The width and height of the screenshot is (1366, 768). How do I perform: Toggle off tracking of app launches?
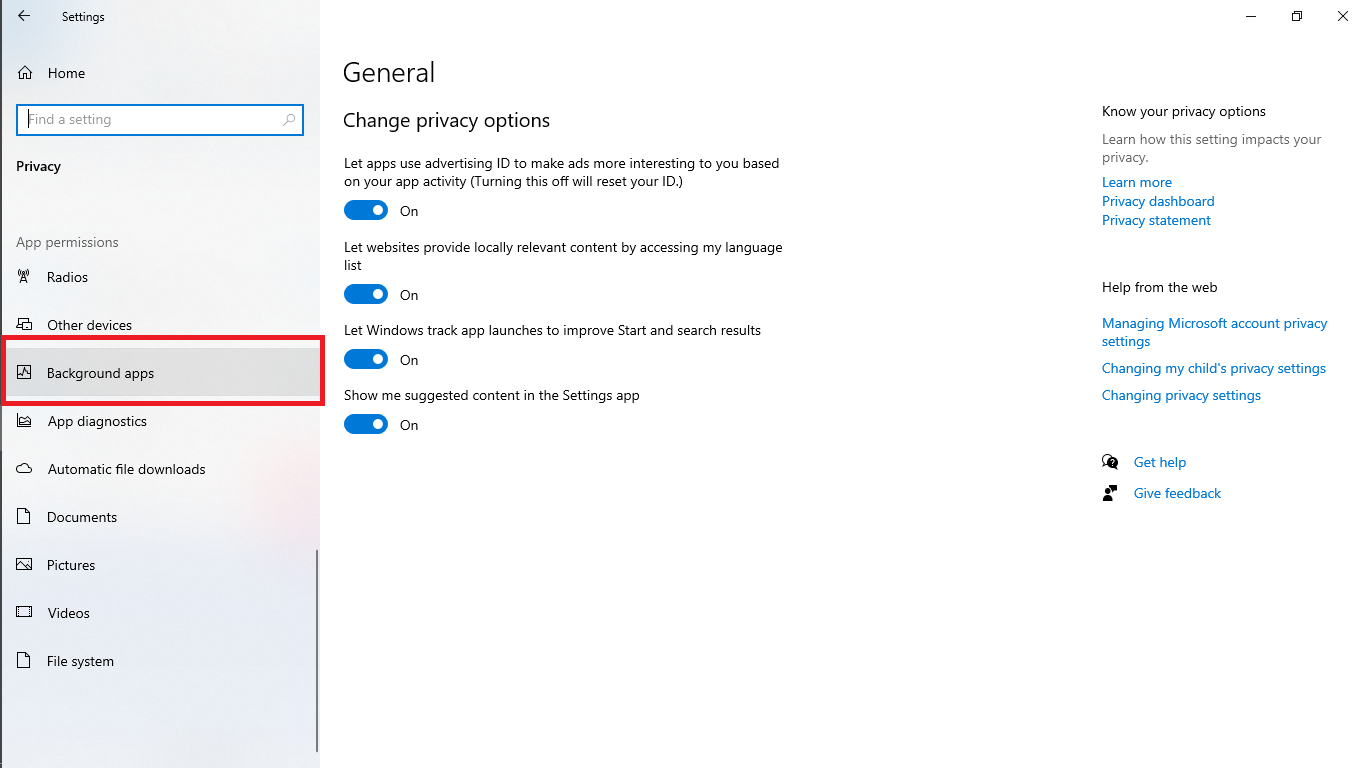point(366,360)
